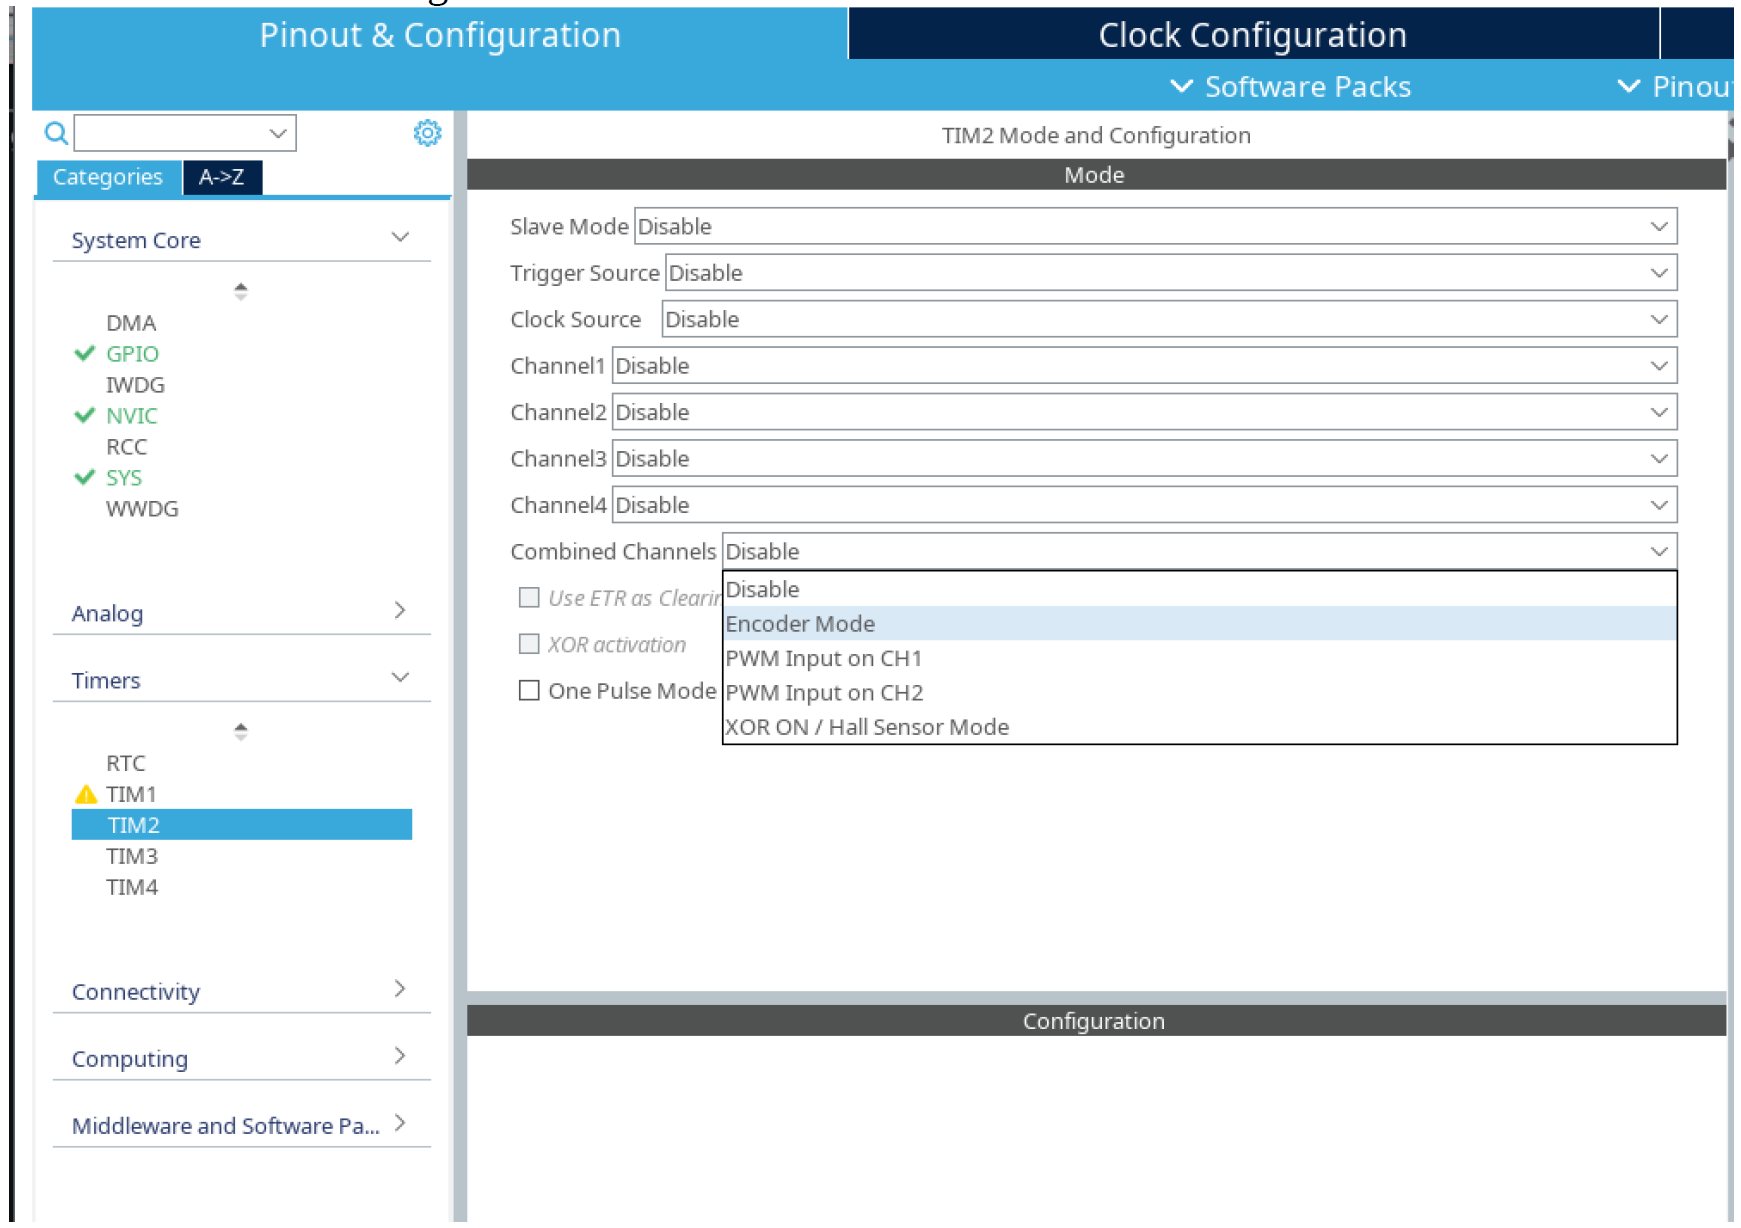Click the sort arrows under Timers
1741x1228 pixels.
(x=240, y=731)
